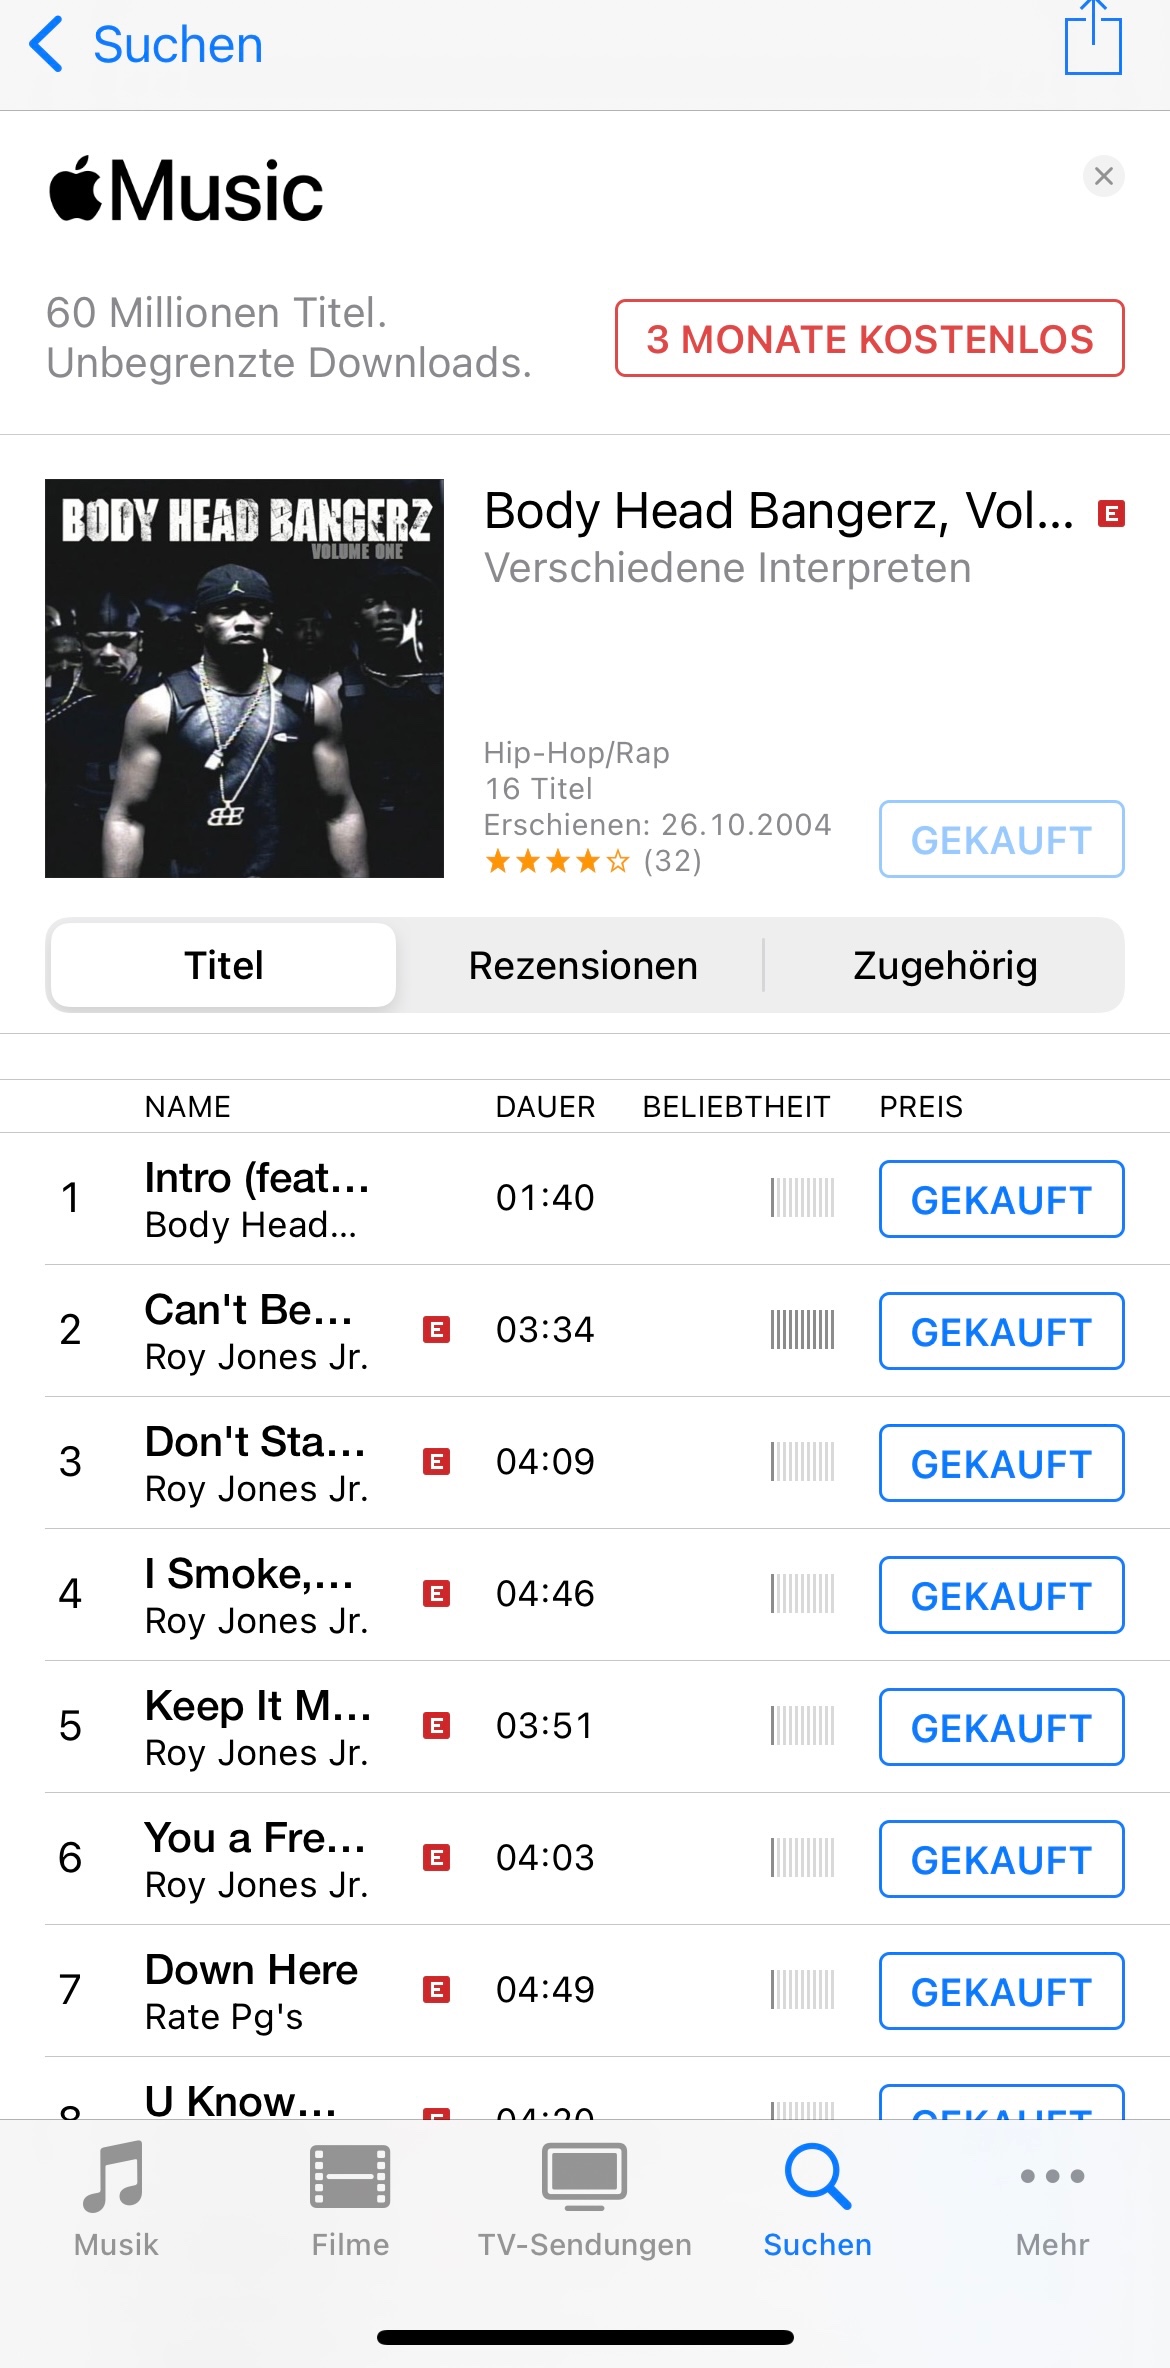Switch to the Zugehörig segment

(945, 965)
